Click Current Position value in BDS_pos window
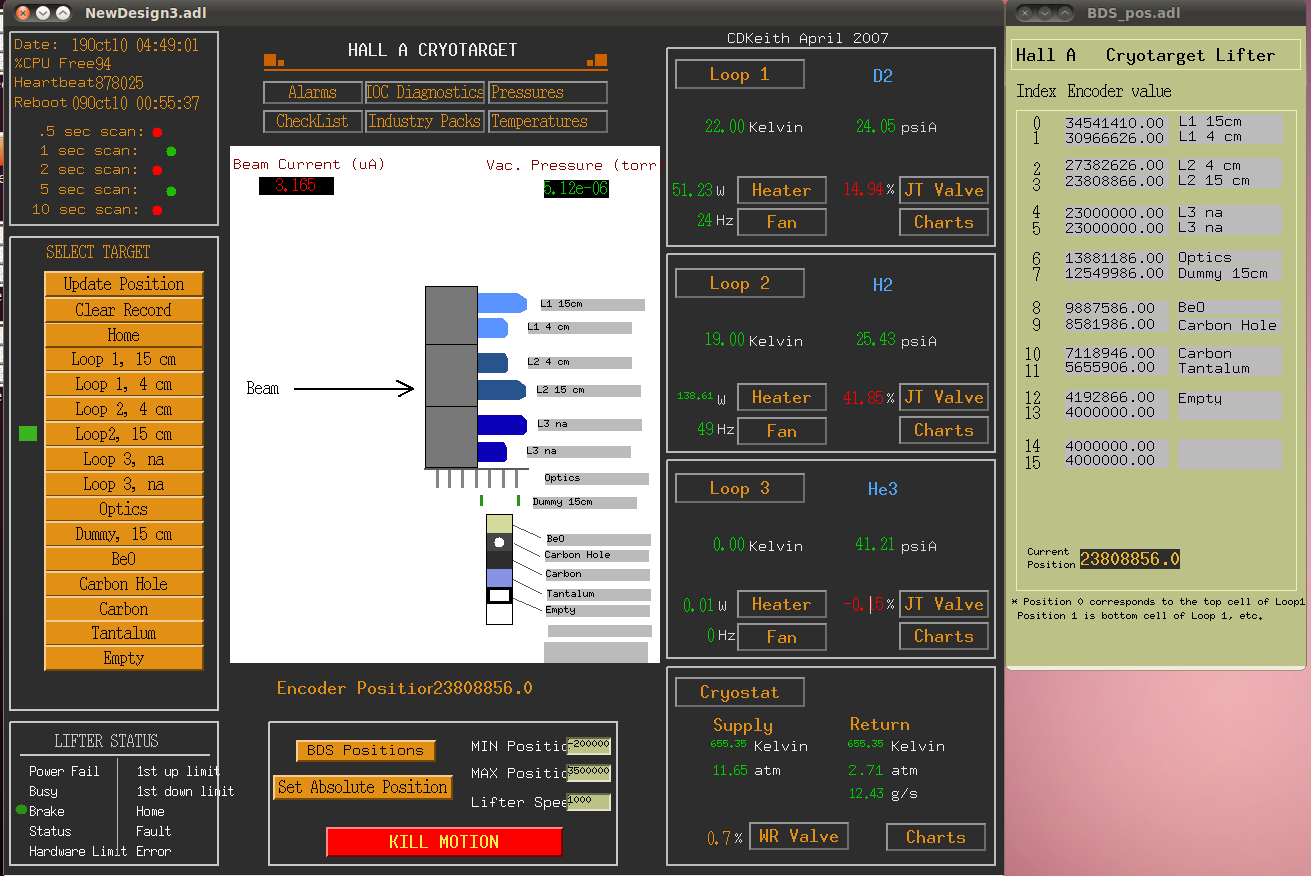Viewport: 1311px width, 876px height. pos(1129,559)
